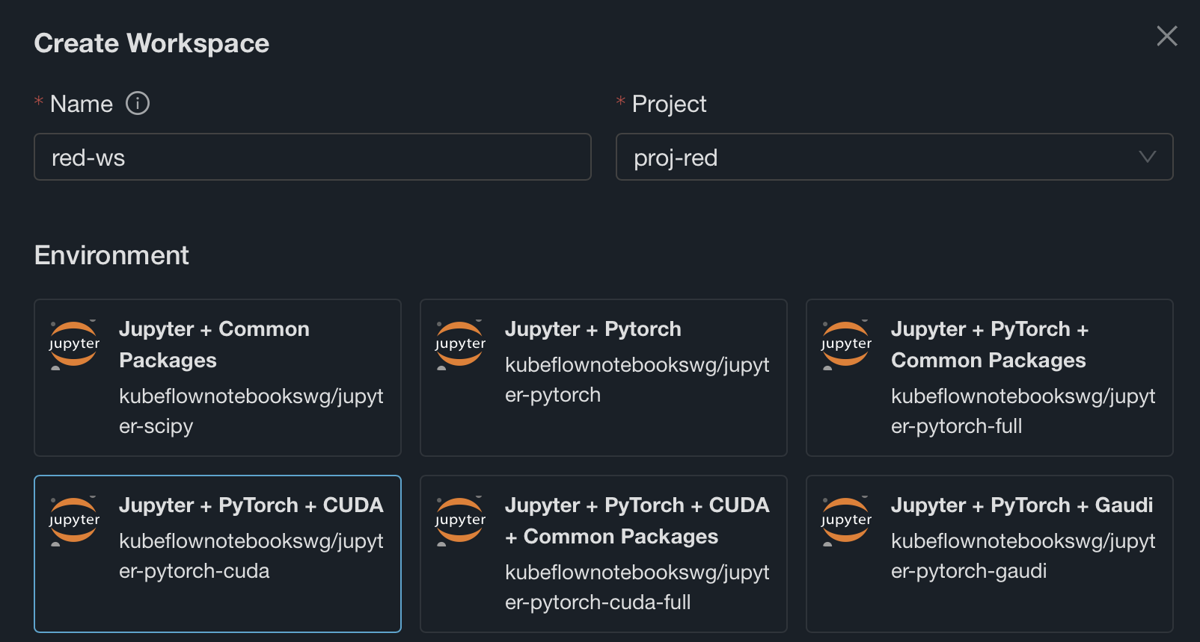Close the Create Workspace dialog

[x=1166, y=37]
